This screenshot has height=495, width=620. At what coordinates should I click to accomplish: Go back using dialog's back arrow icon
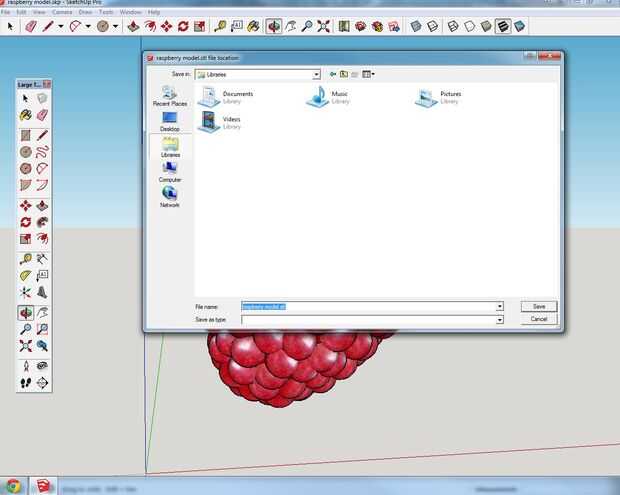click(x=333, y=74)
